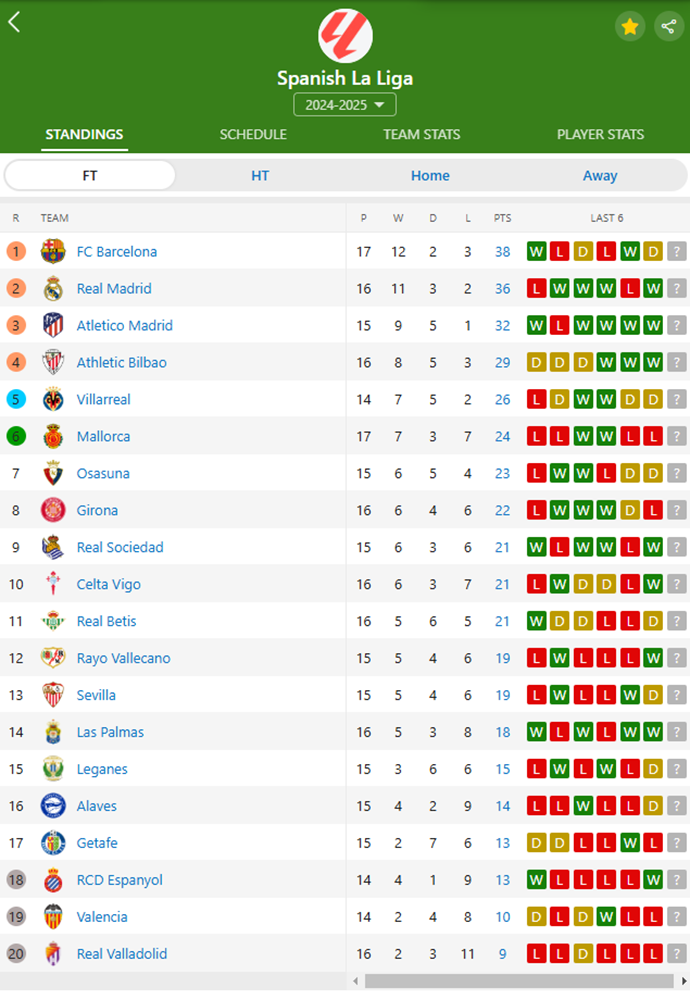Click the Spanish La Liga logo
Screen dimensions: 690x999
(x=345, y=36)
